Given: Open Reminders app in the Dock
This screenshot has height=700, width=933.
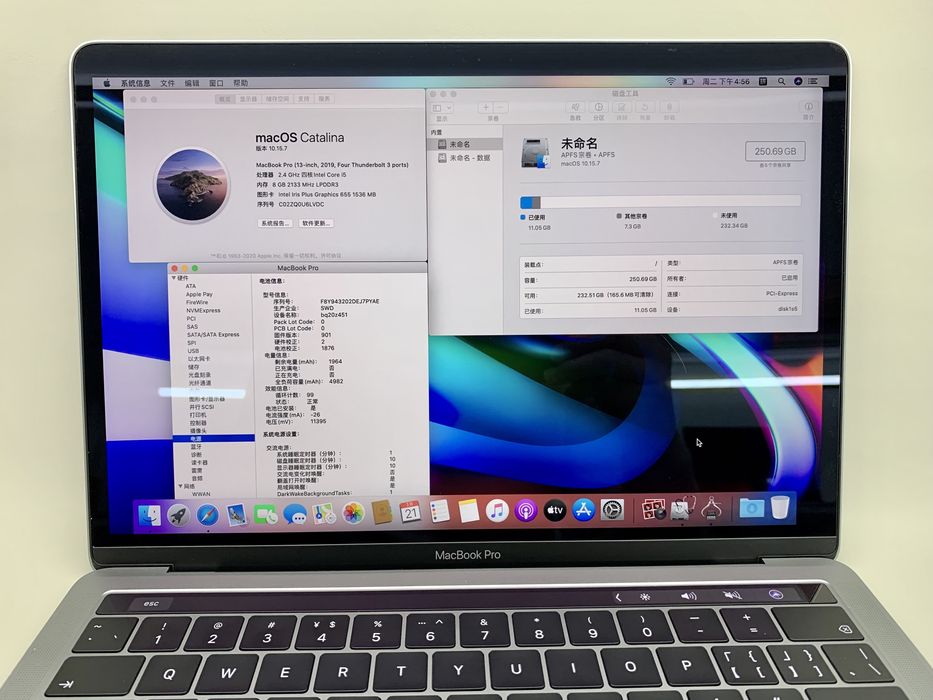Looking at the screenshot, I should click(439, 511).
